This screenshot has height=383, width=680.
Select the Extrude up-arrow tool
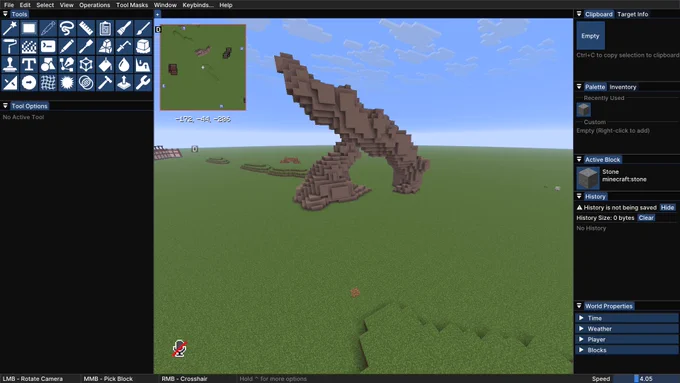[124, 82]
